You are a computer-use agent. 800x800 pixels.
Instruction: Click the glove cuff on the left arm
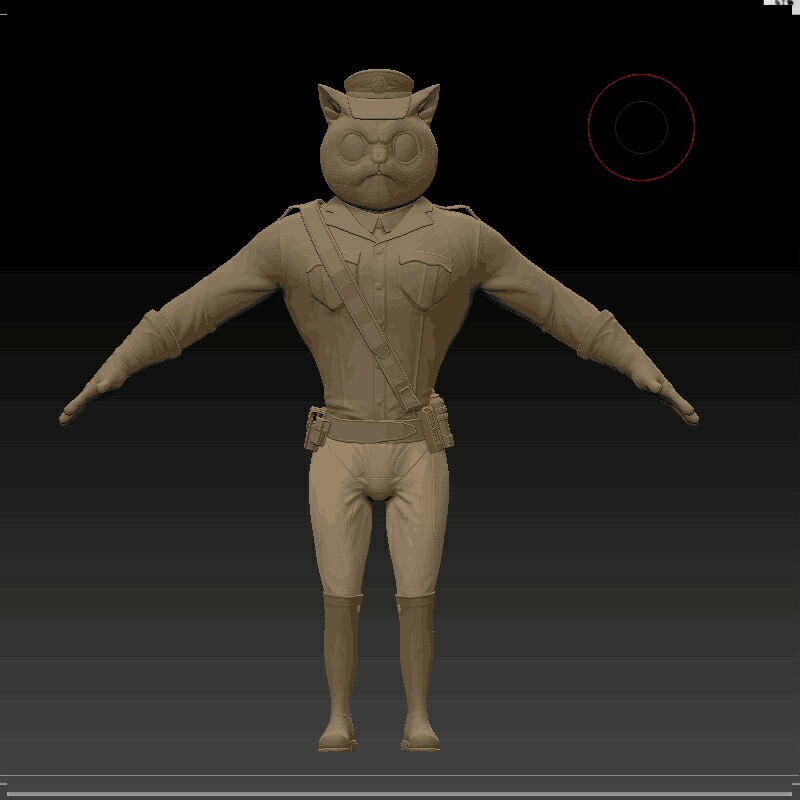point(159,336)
